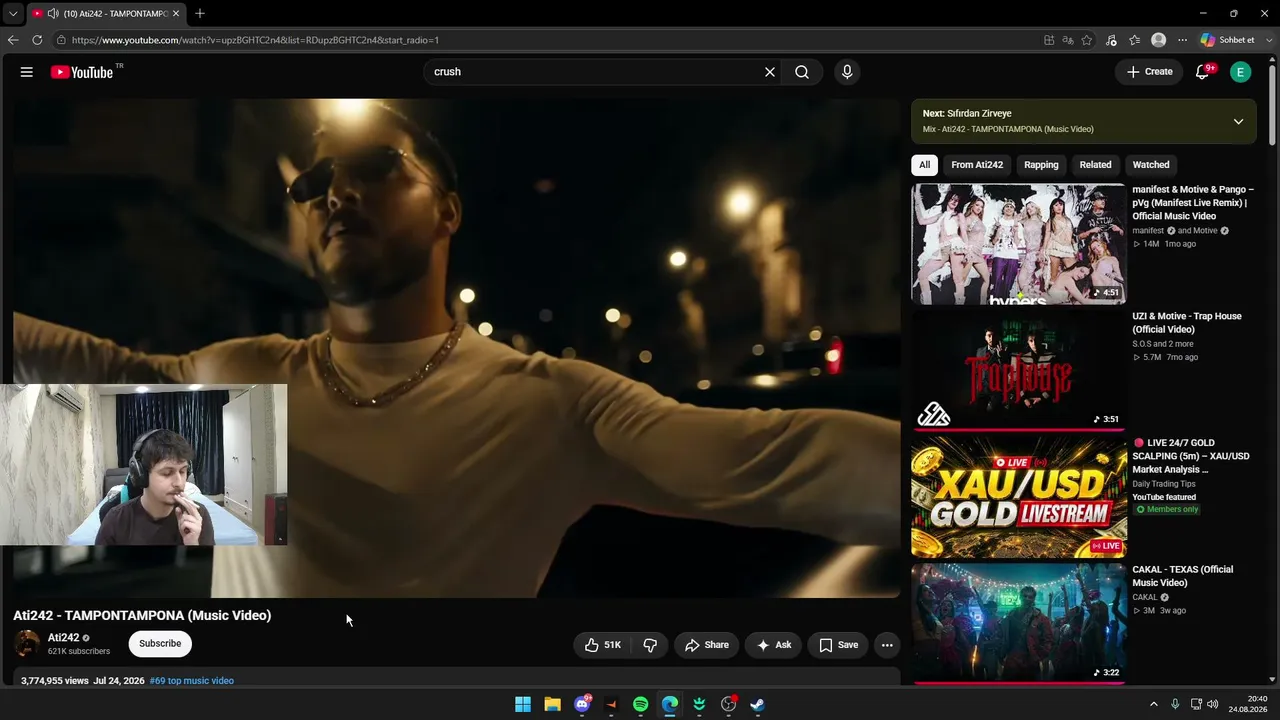Mute the tab via its speaker icon
The height and width of the screenshot is (720, 1280).
tap(51, 14)
